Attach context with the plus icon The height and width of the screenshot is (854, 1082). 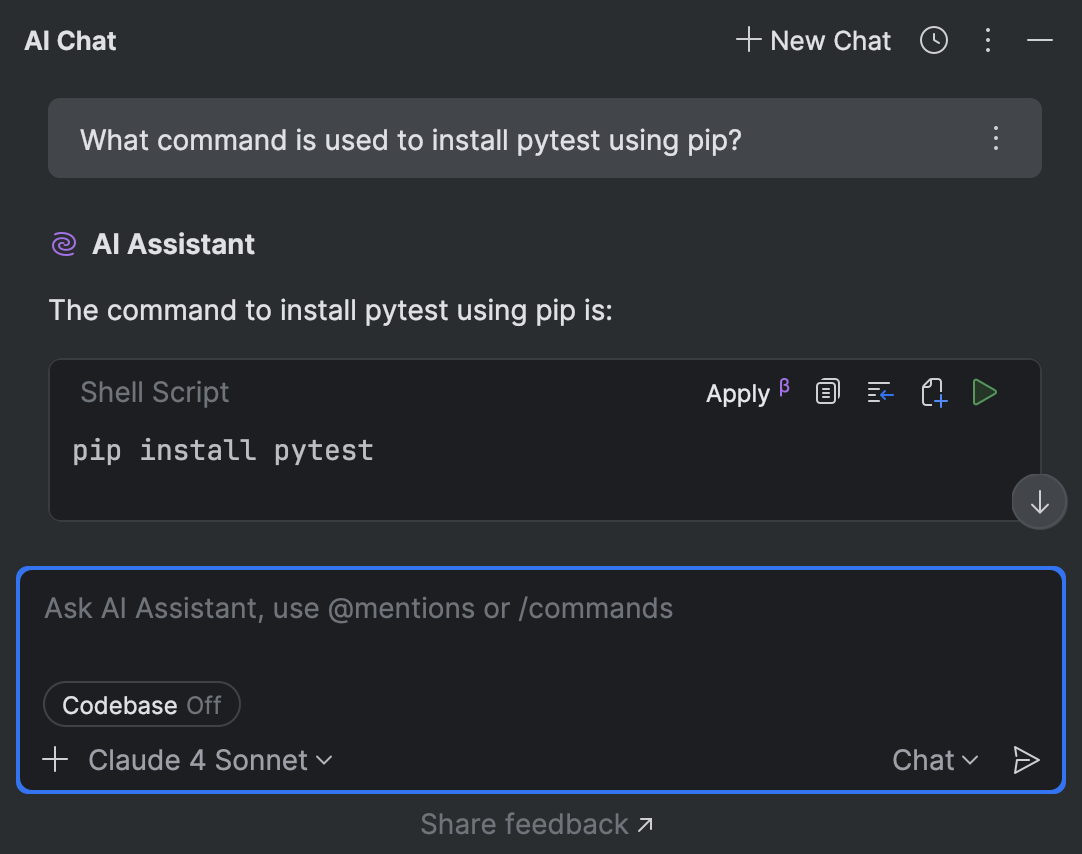point(55,760)
